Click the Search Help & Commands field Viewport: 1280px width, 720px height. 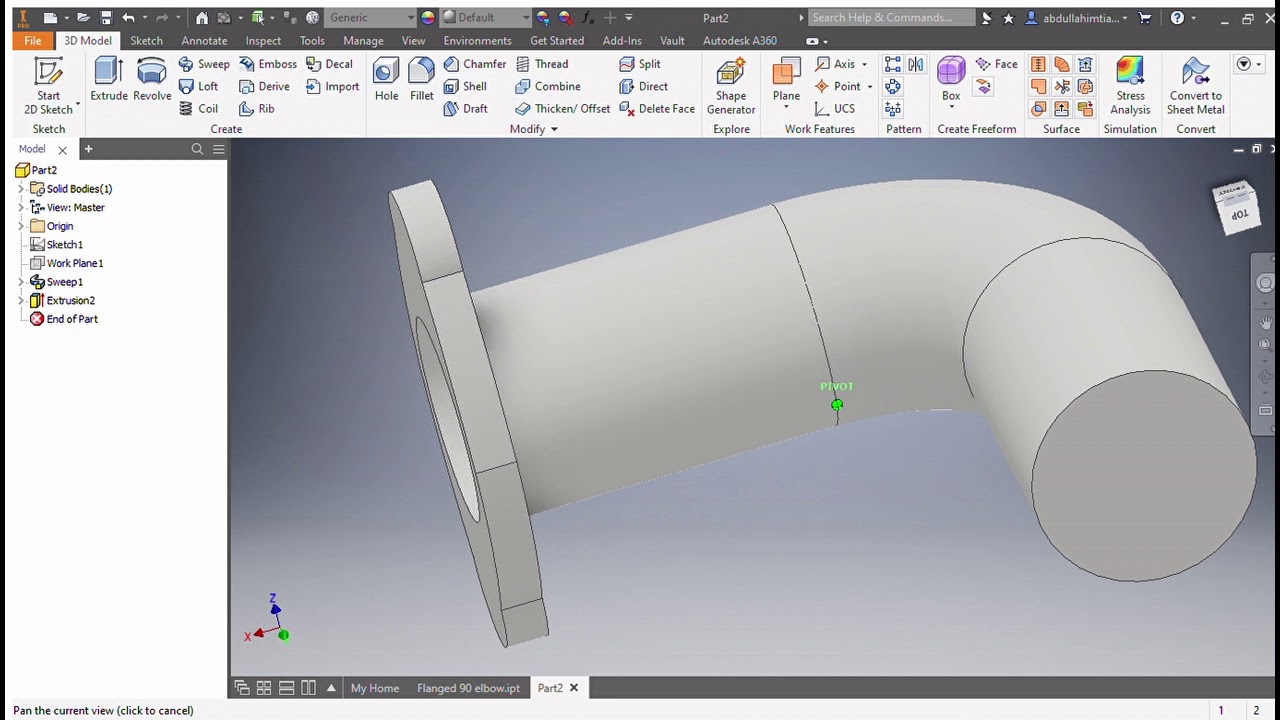coord(890,17)
